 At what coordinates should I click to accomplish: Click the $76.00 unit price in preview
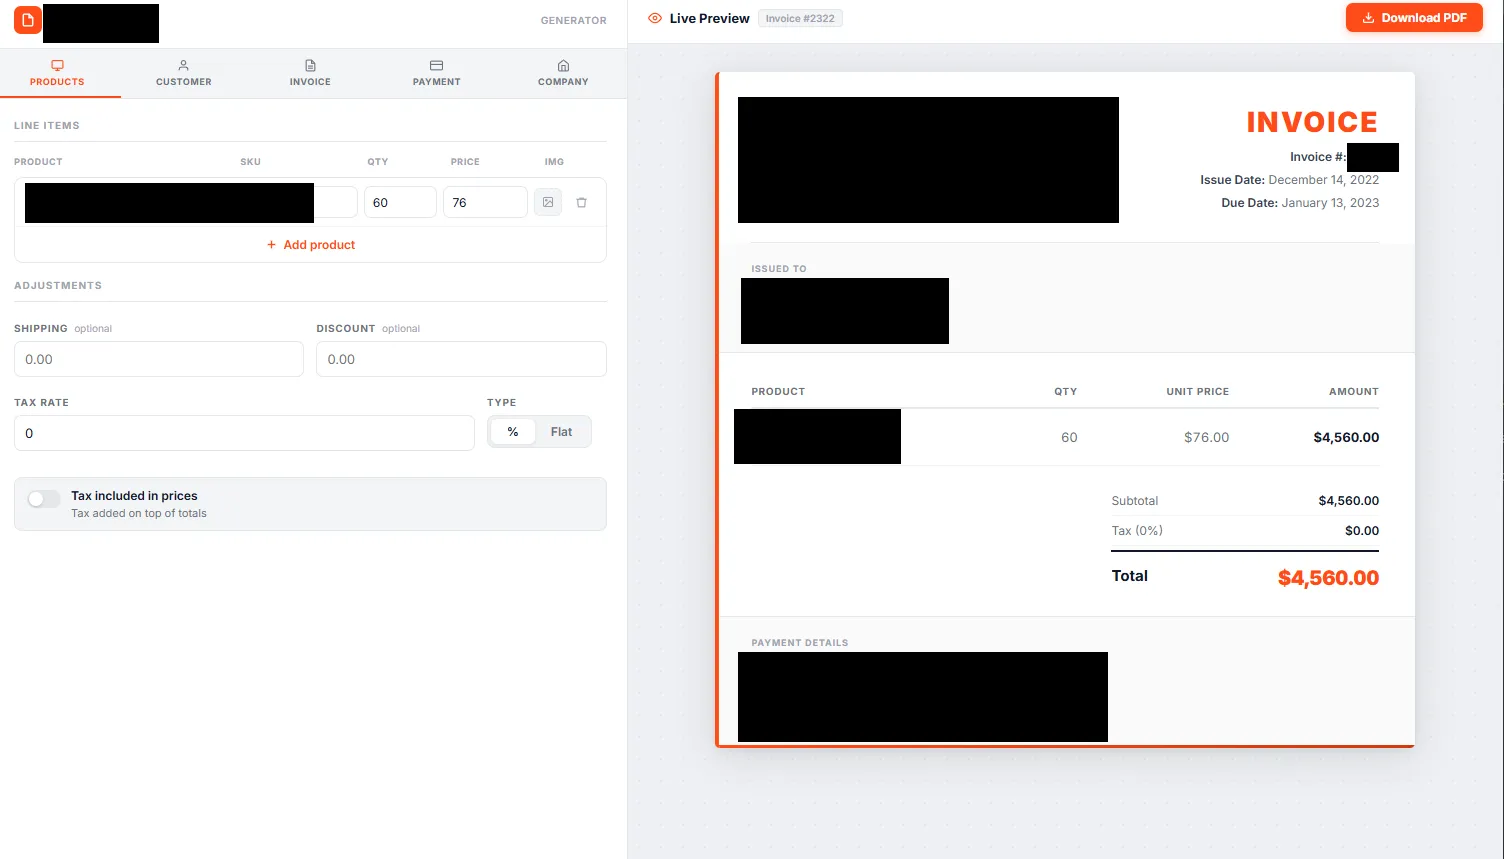tap(1206, 437)
